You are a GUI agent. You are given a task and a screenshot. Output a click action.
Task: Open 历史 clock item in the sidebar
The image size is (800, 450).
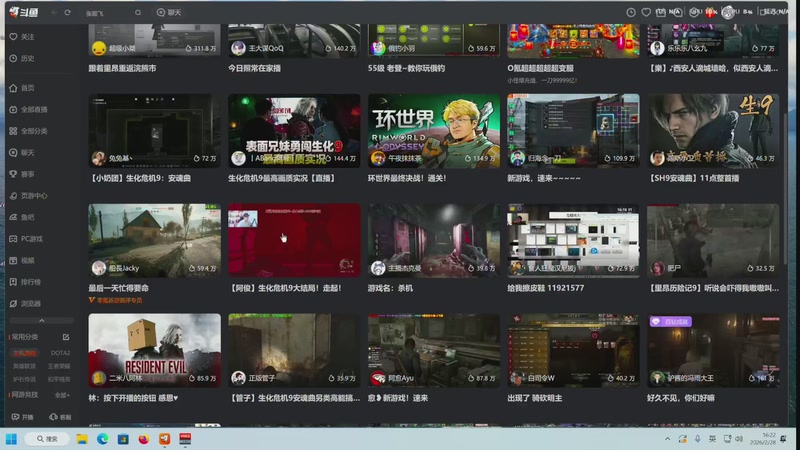(x=22, y=59)
